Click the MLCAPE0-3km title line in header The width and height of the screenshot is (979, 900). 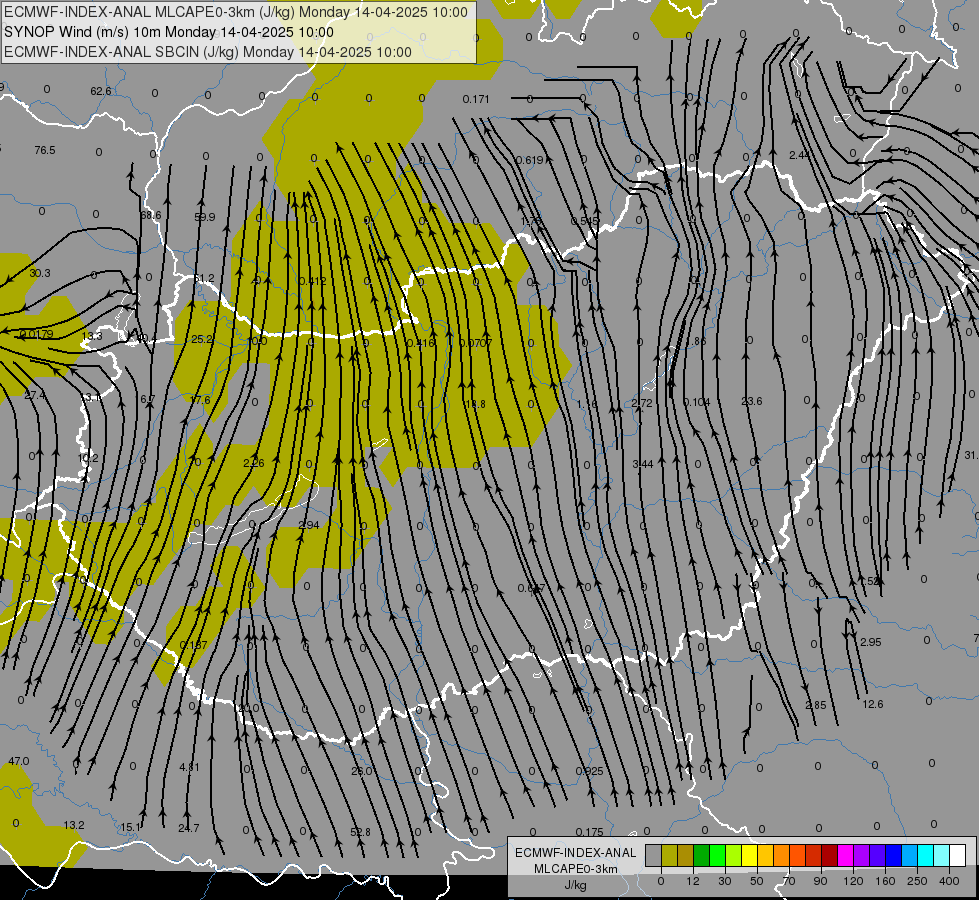pos(235,12)
